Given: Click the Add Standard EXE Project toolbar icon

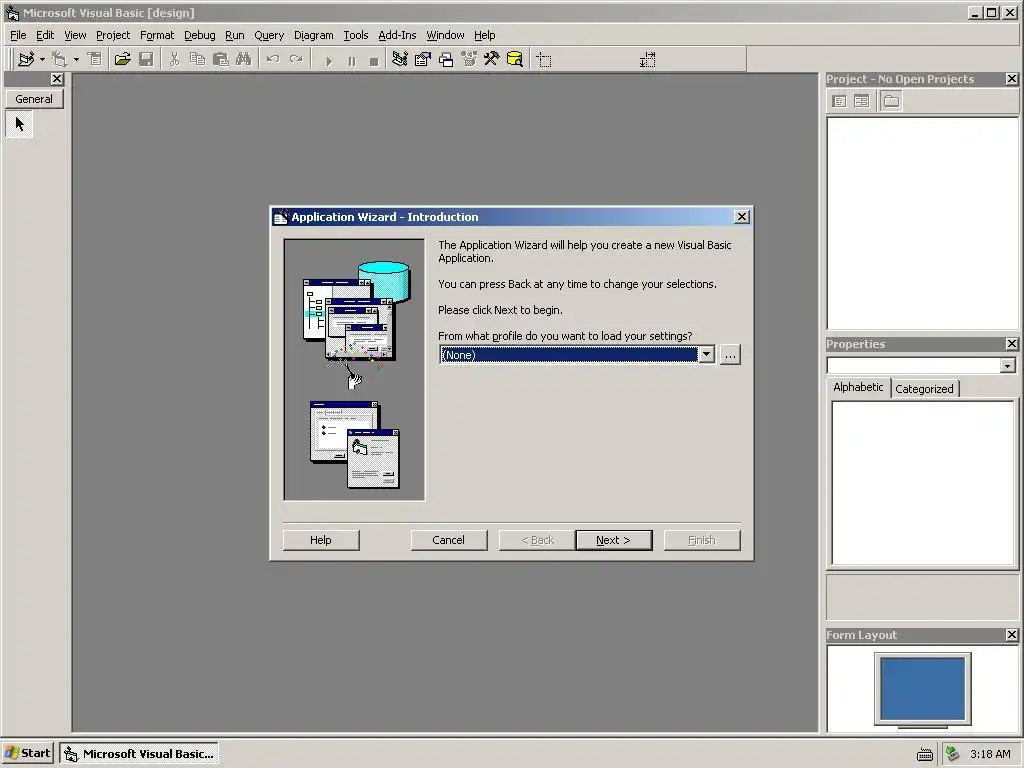Looking at the screenshot, I should 26,59.
